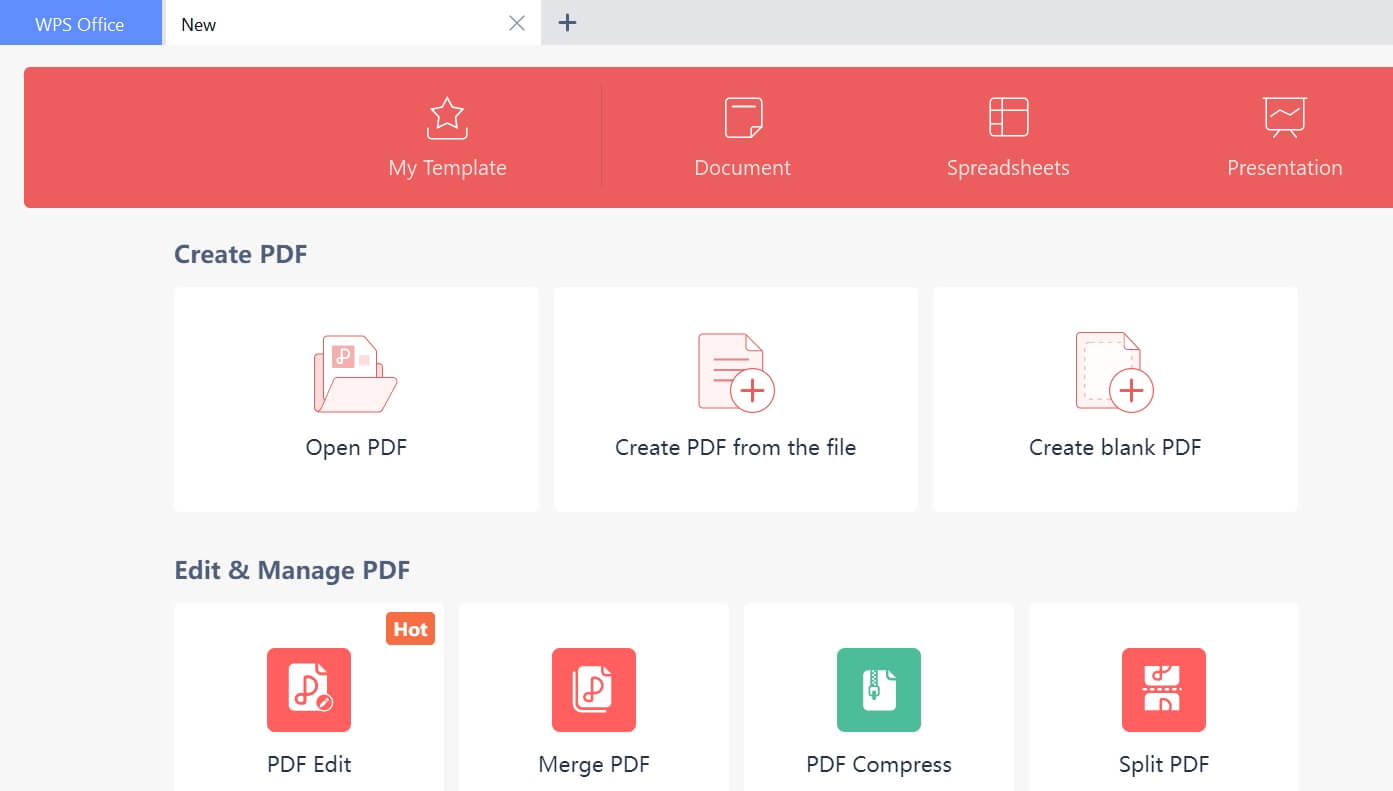Close the New tab
This screenshot has width=1393, height=791.
click(x=517, y=23)
